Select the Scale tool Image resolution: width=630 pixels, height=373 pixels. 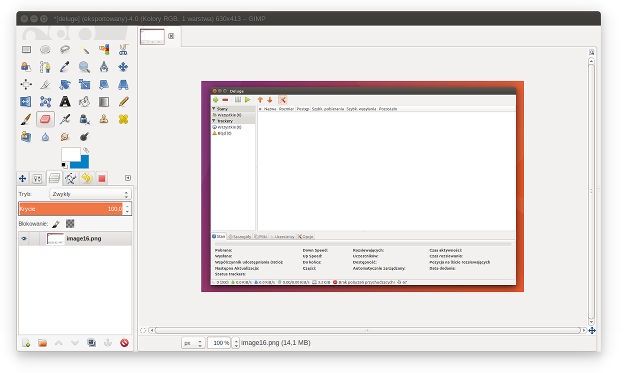[x=84, y=84]
